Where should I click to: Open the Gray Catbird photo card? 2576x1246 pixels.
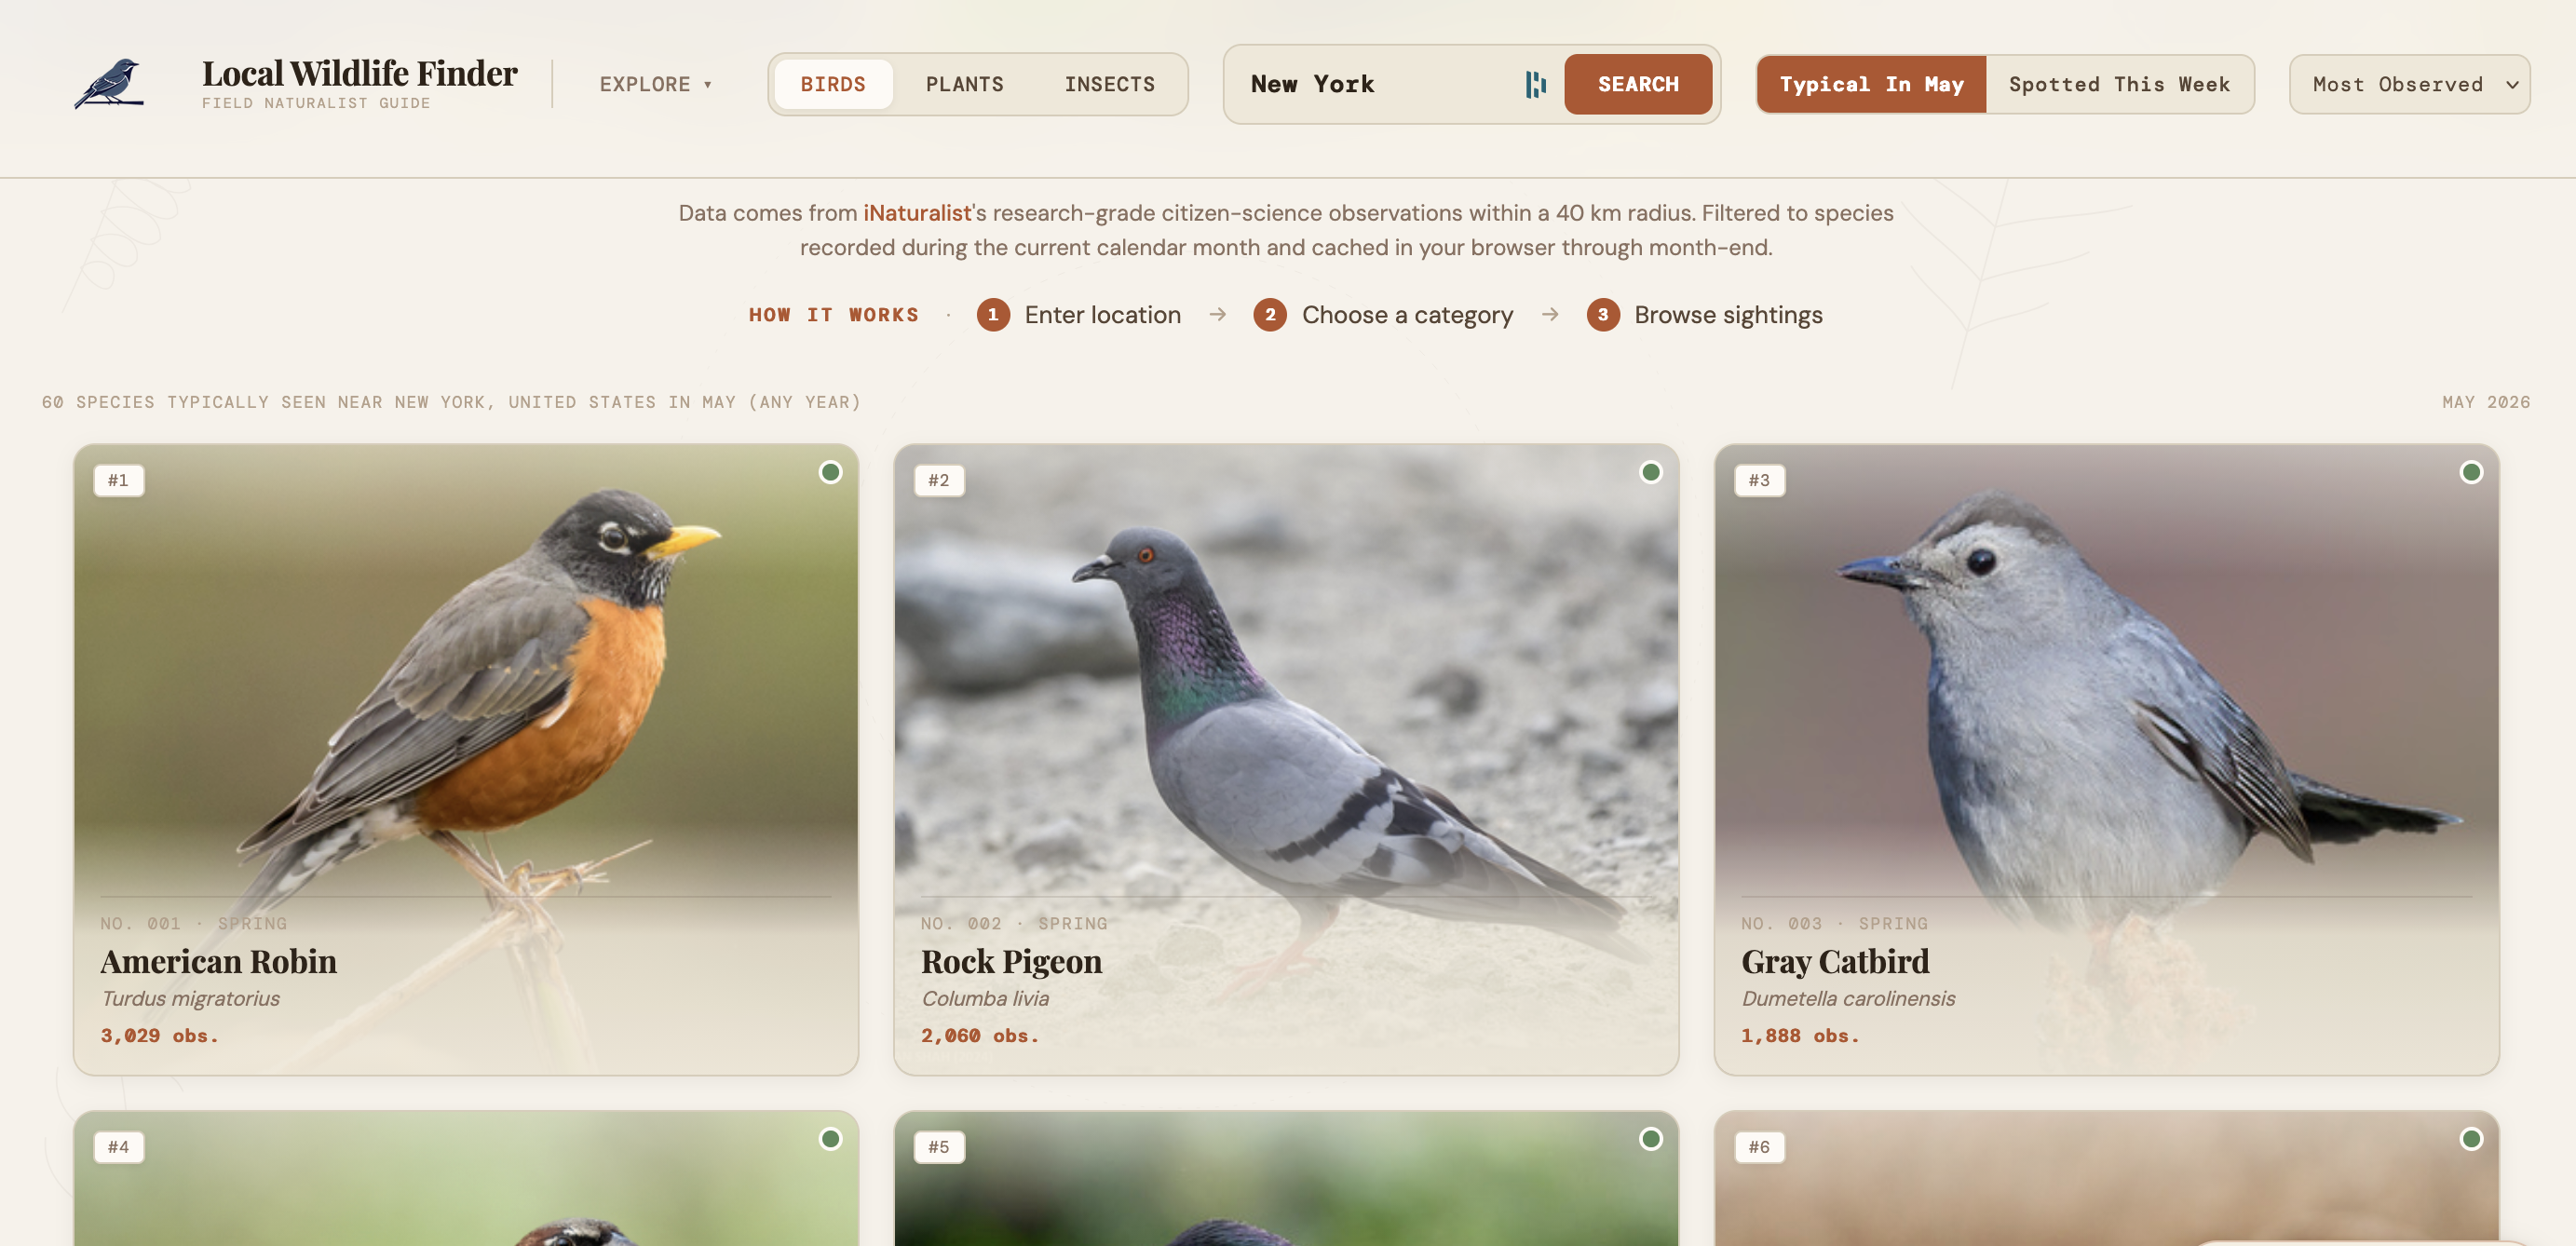tap(2106, 760)
